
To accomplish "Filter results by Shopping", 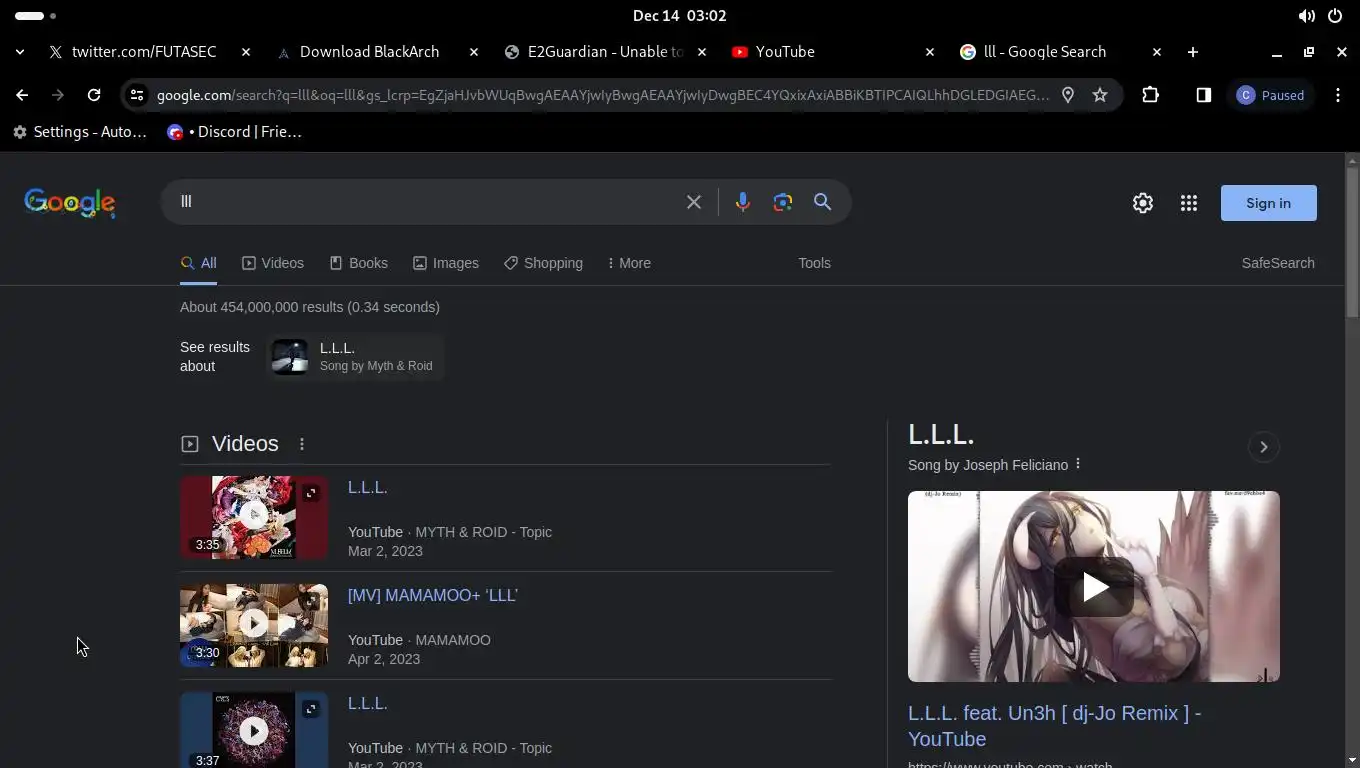I will click(544, 263).
